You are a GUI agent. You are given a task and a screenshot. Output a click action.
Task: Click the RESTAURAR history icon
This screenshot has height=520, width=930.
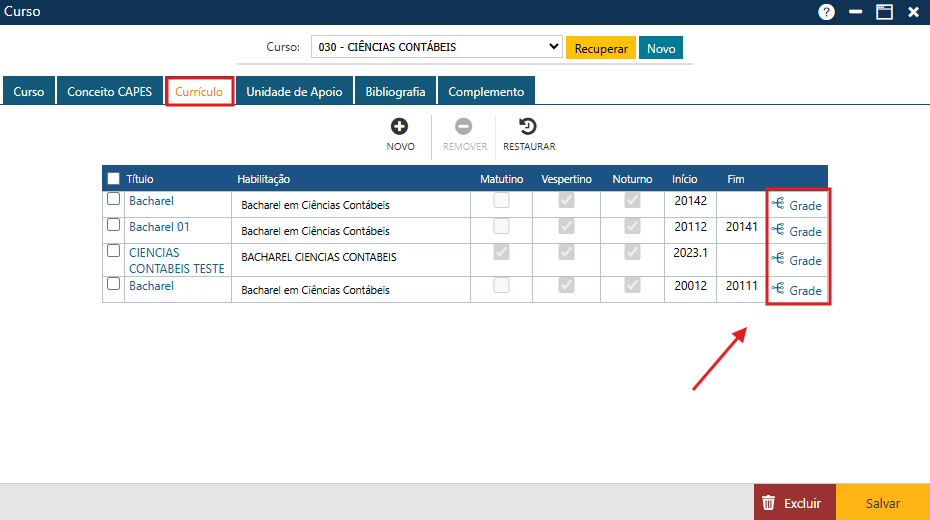tap(527, 126)
